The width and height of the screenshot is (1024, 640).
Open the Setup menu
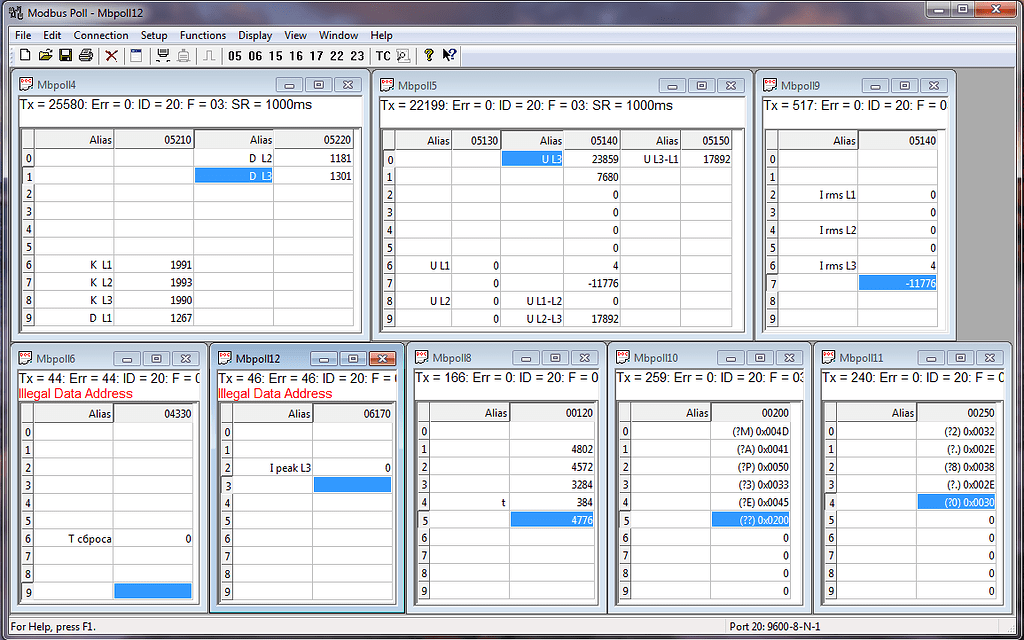(x=154, y=35)
